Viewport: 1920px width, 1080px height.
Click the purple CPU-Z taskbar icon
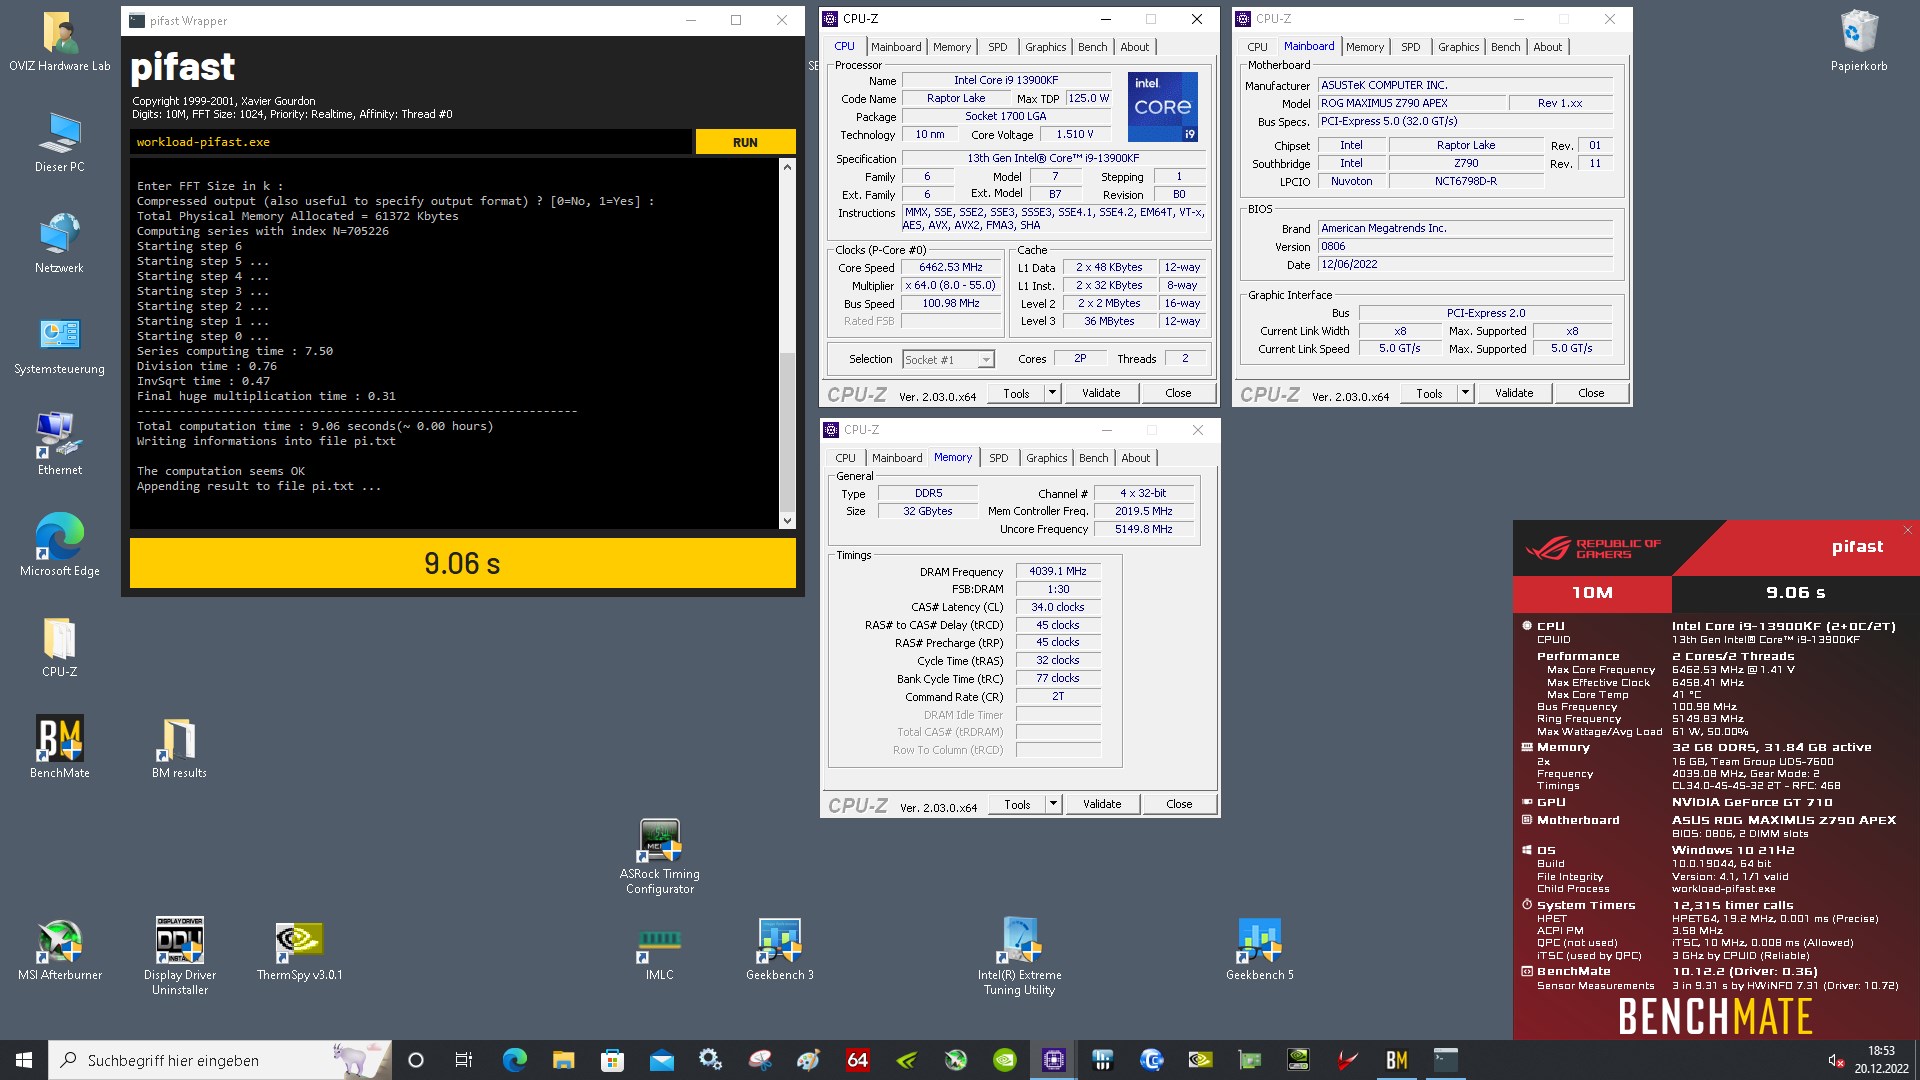[x=1054, y=1060]
